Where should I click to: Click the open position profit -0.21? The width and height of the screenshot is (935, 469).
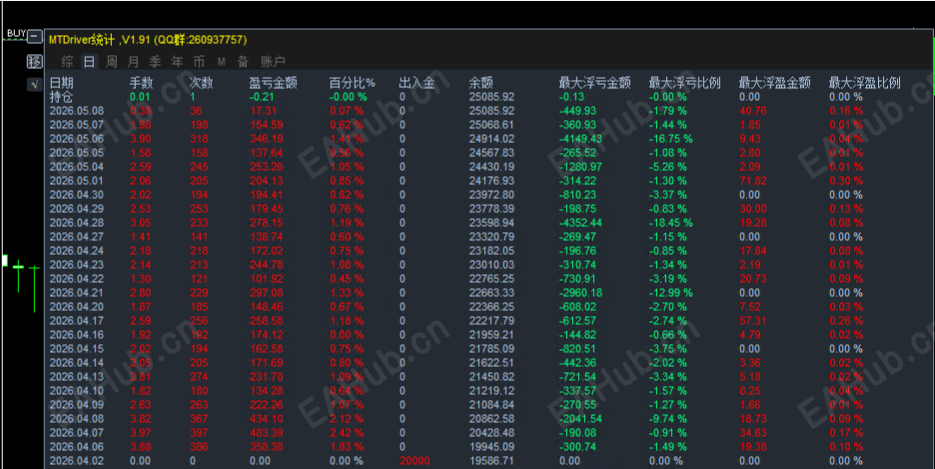tap(262, 97)
